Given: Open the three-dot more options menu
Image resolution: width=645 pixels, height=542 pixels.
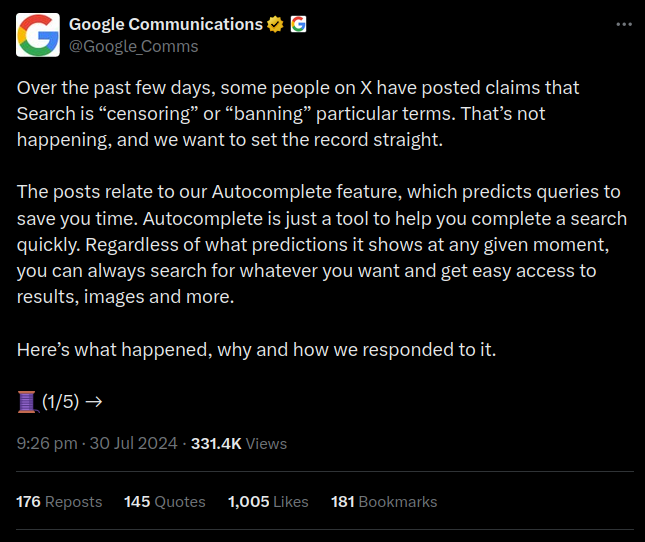Looking at the screenshot, I should coord(623,24).
